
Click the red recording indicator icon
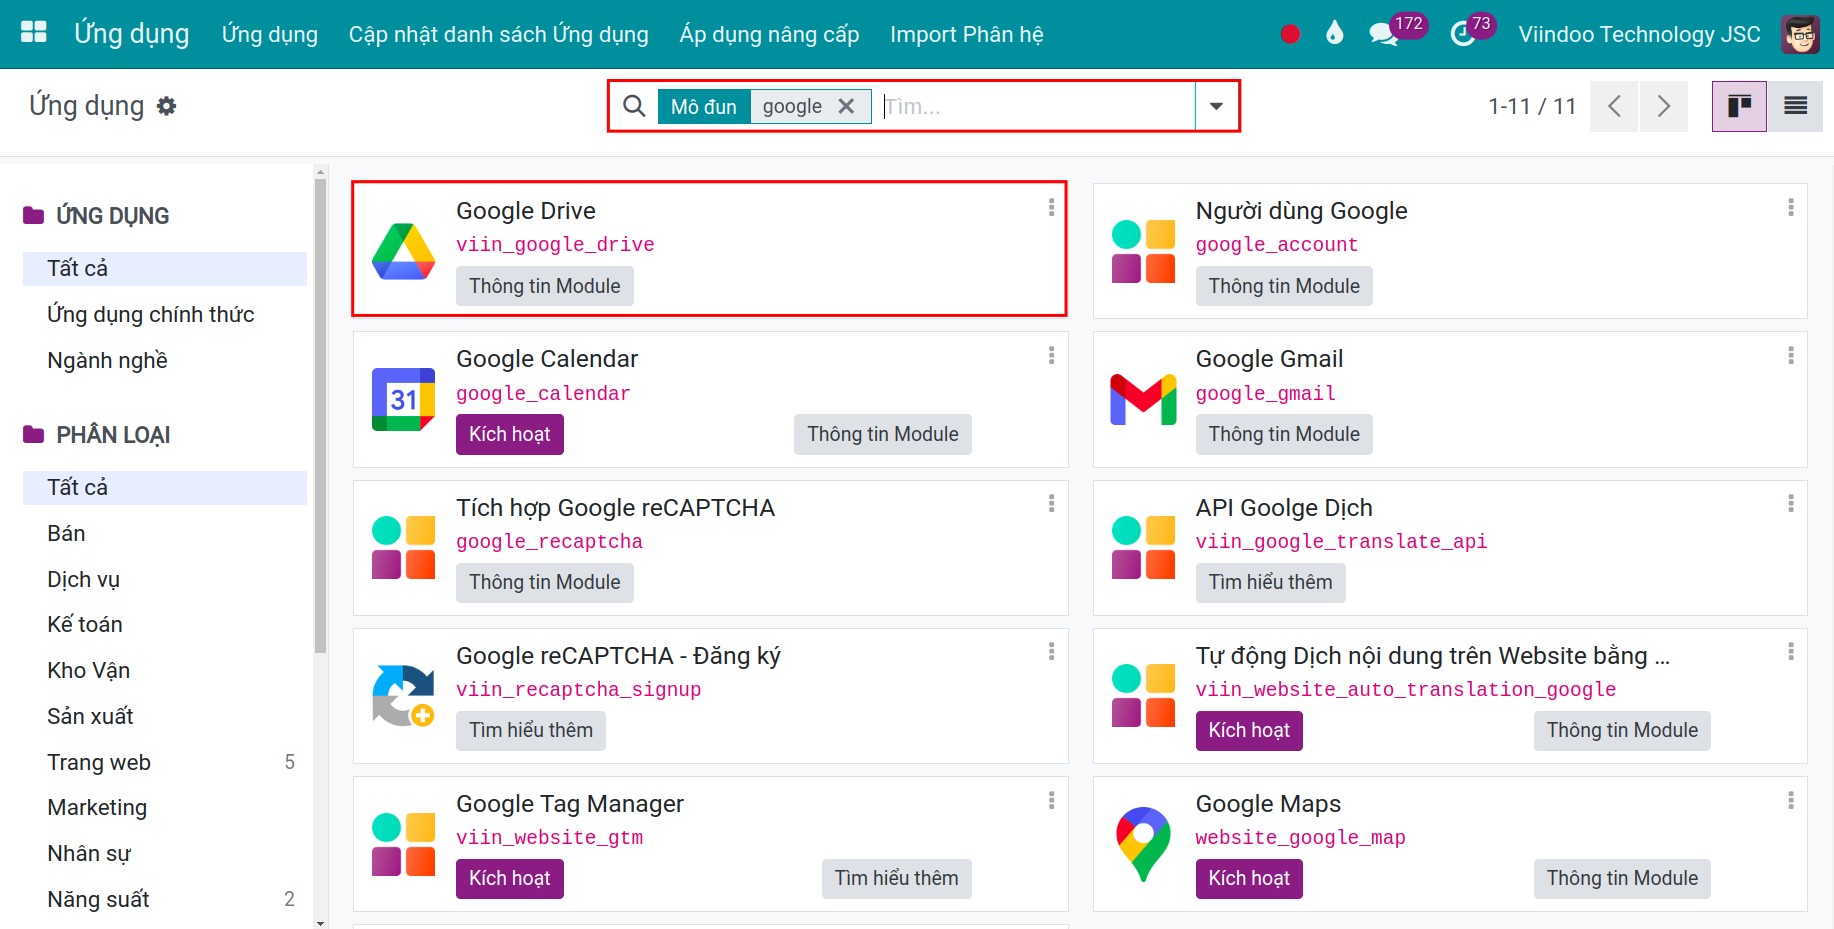[x=1290, y=34]
